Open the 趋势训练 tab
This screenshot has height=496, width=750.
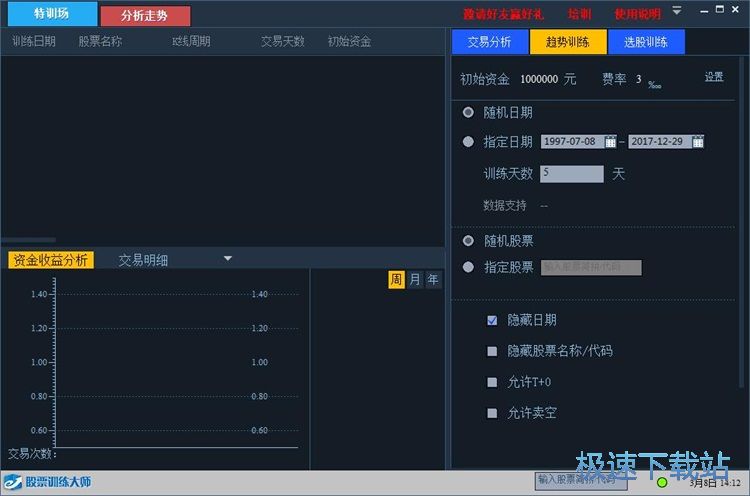568,42
